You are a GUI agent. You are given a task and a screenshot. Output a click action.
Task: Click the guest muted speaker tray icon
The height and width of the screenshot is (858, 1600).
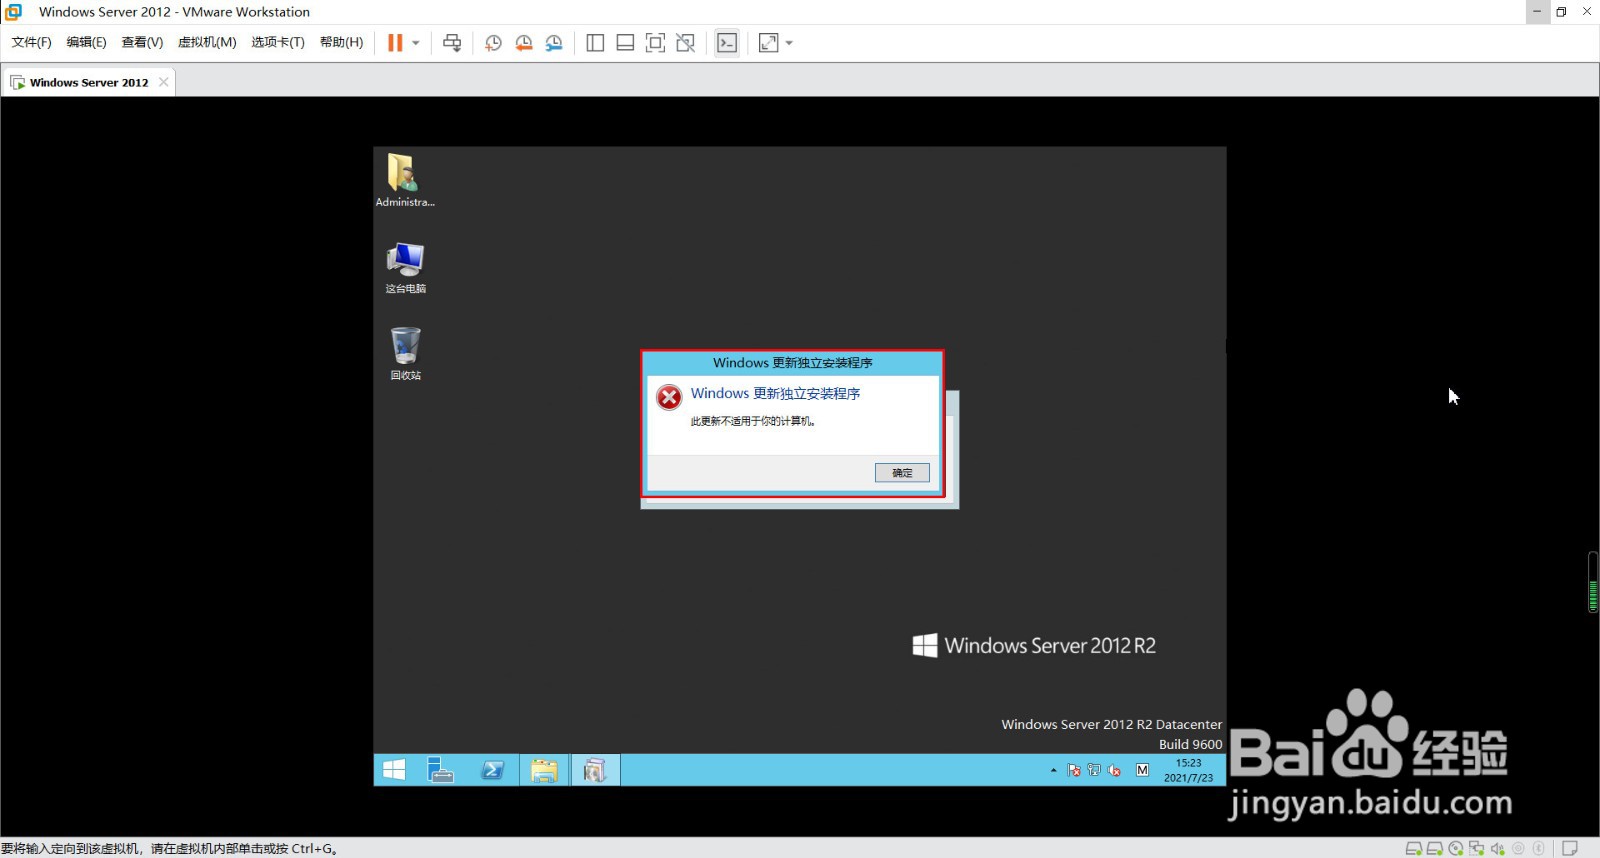point(1114,770)
